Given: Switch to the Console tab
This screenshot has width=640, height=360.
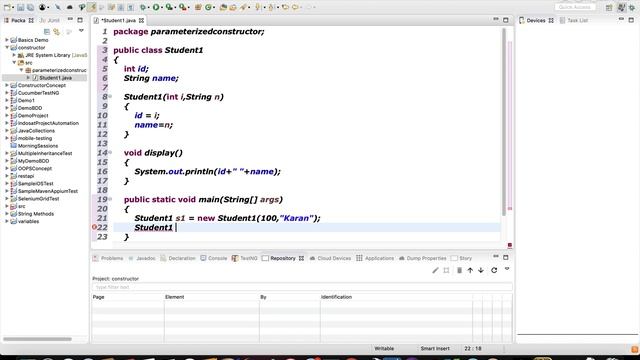Looking at the screenshot, I should pyautogui.click(x=213, y=258).
